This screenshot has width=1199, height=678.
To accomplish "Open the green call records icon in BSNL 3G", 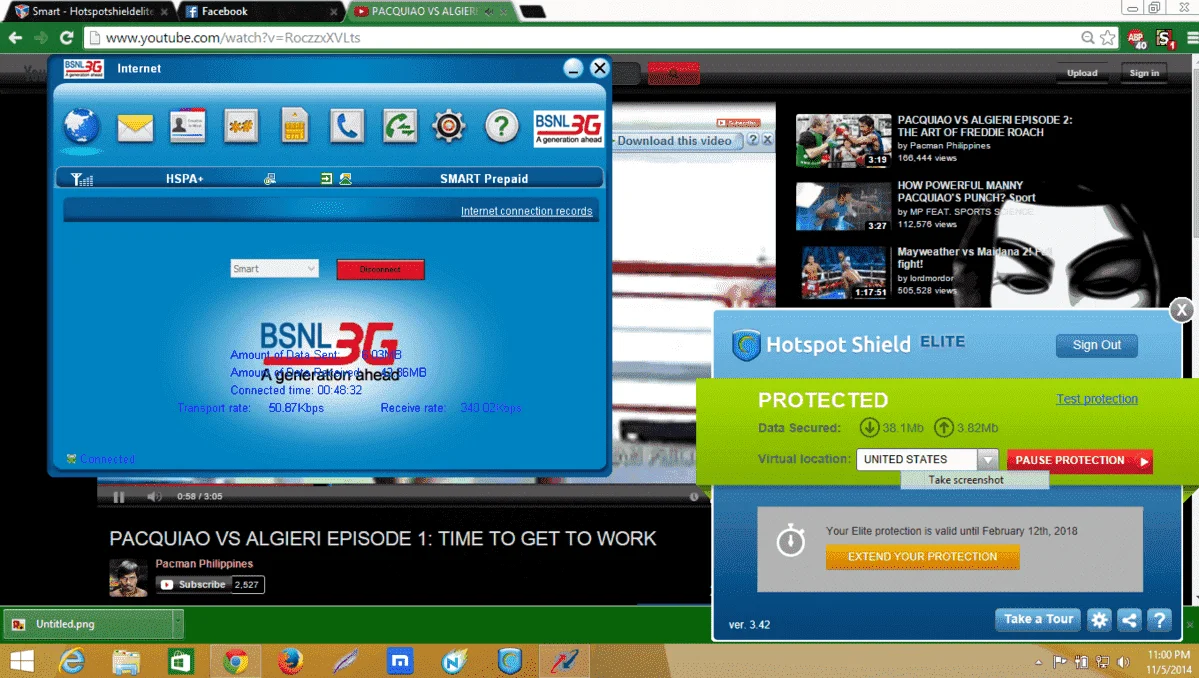I will (400, 126).
